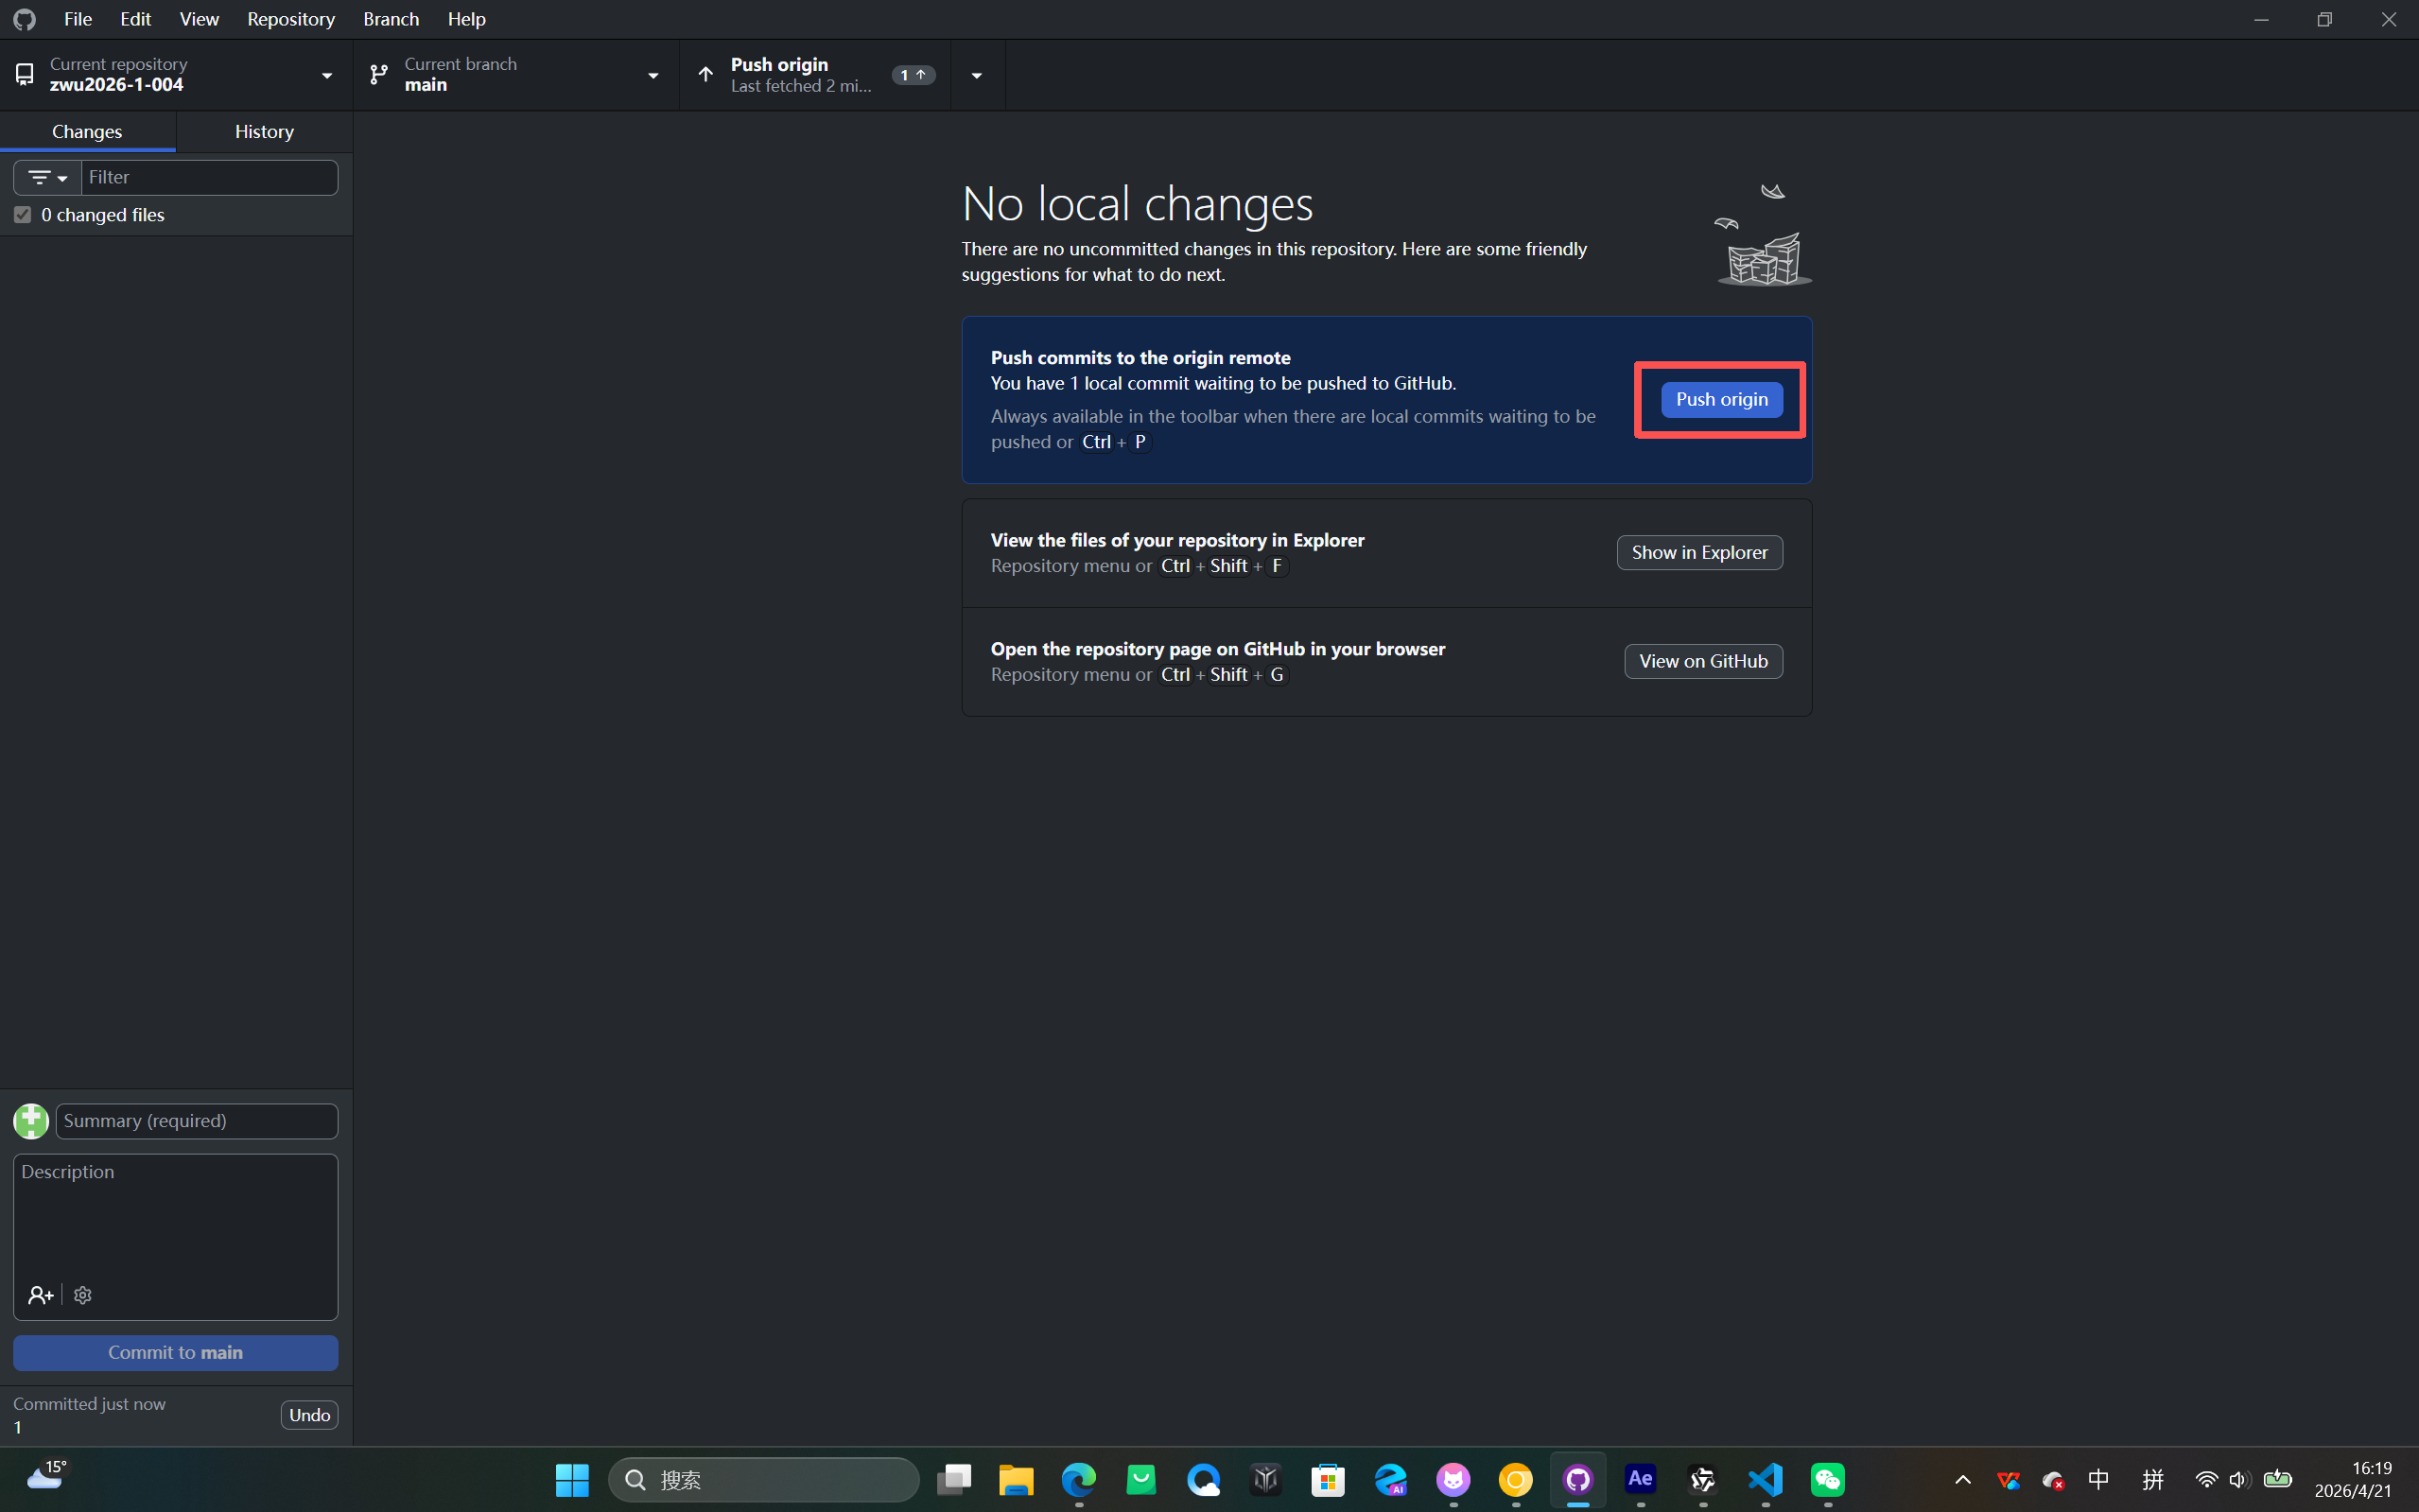This screenshot has height=1512, width=2419.
Task: Open File Explorer from taskbar
Action: [1016, 1479]
